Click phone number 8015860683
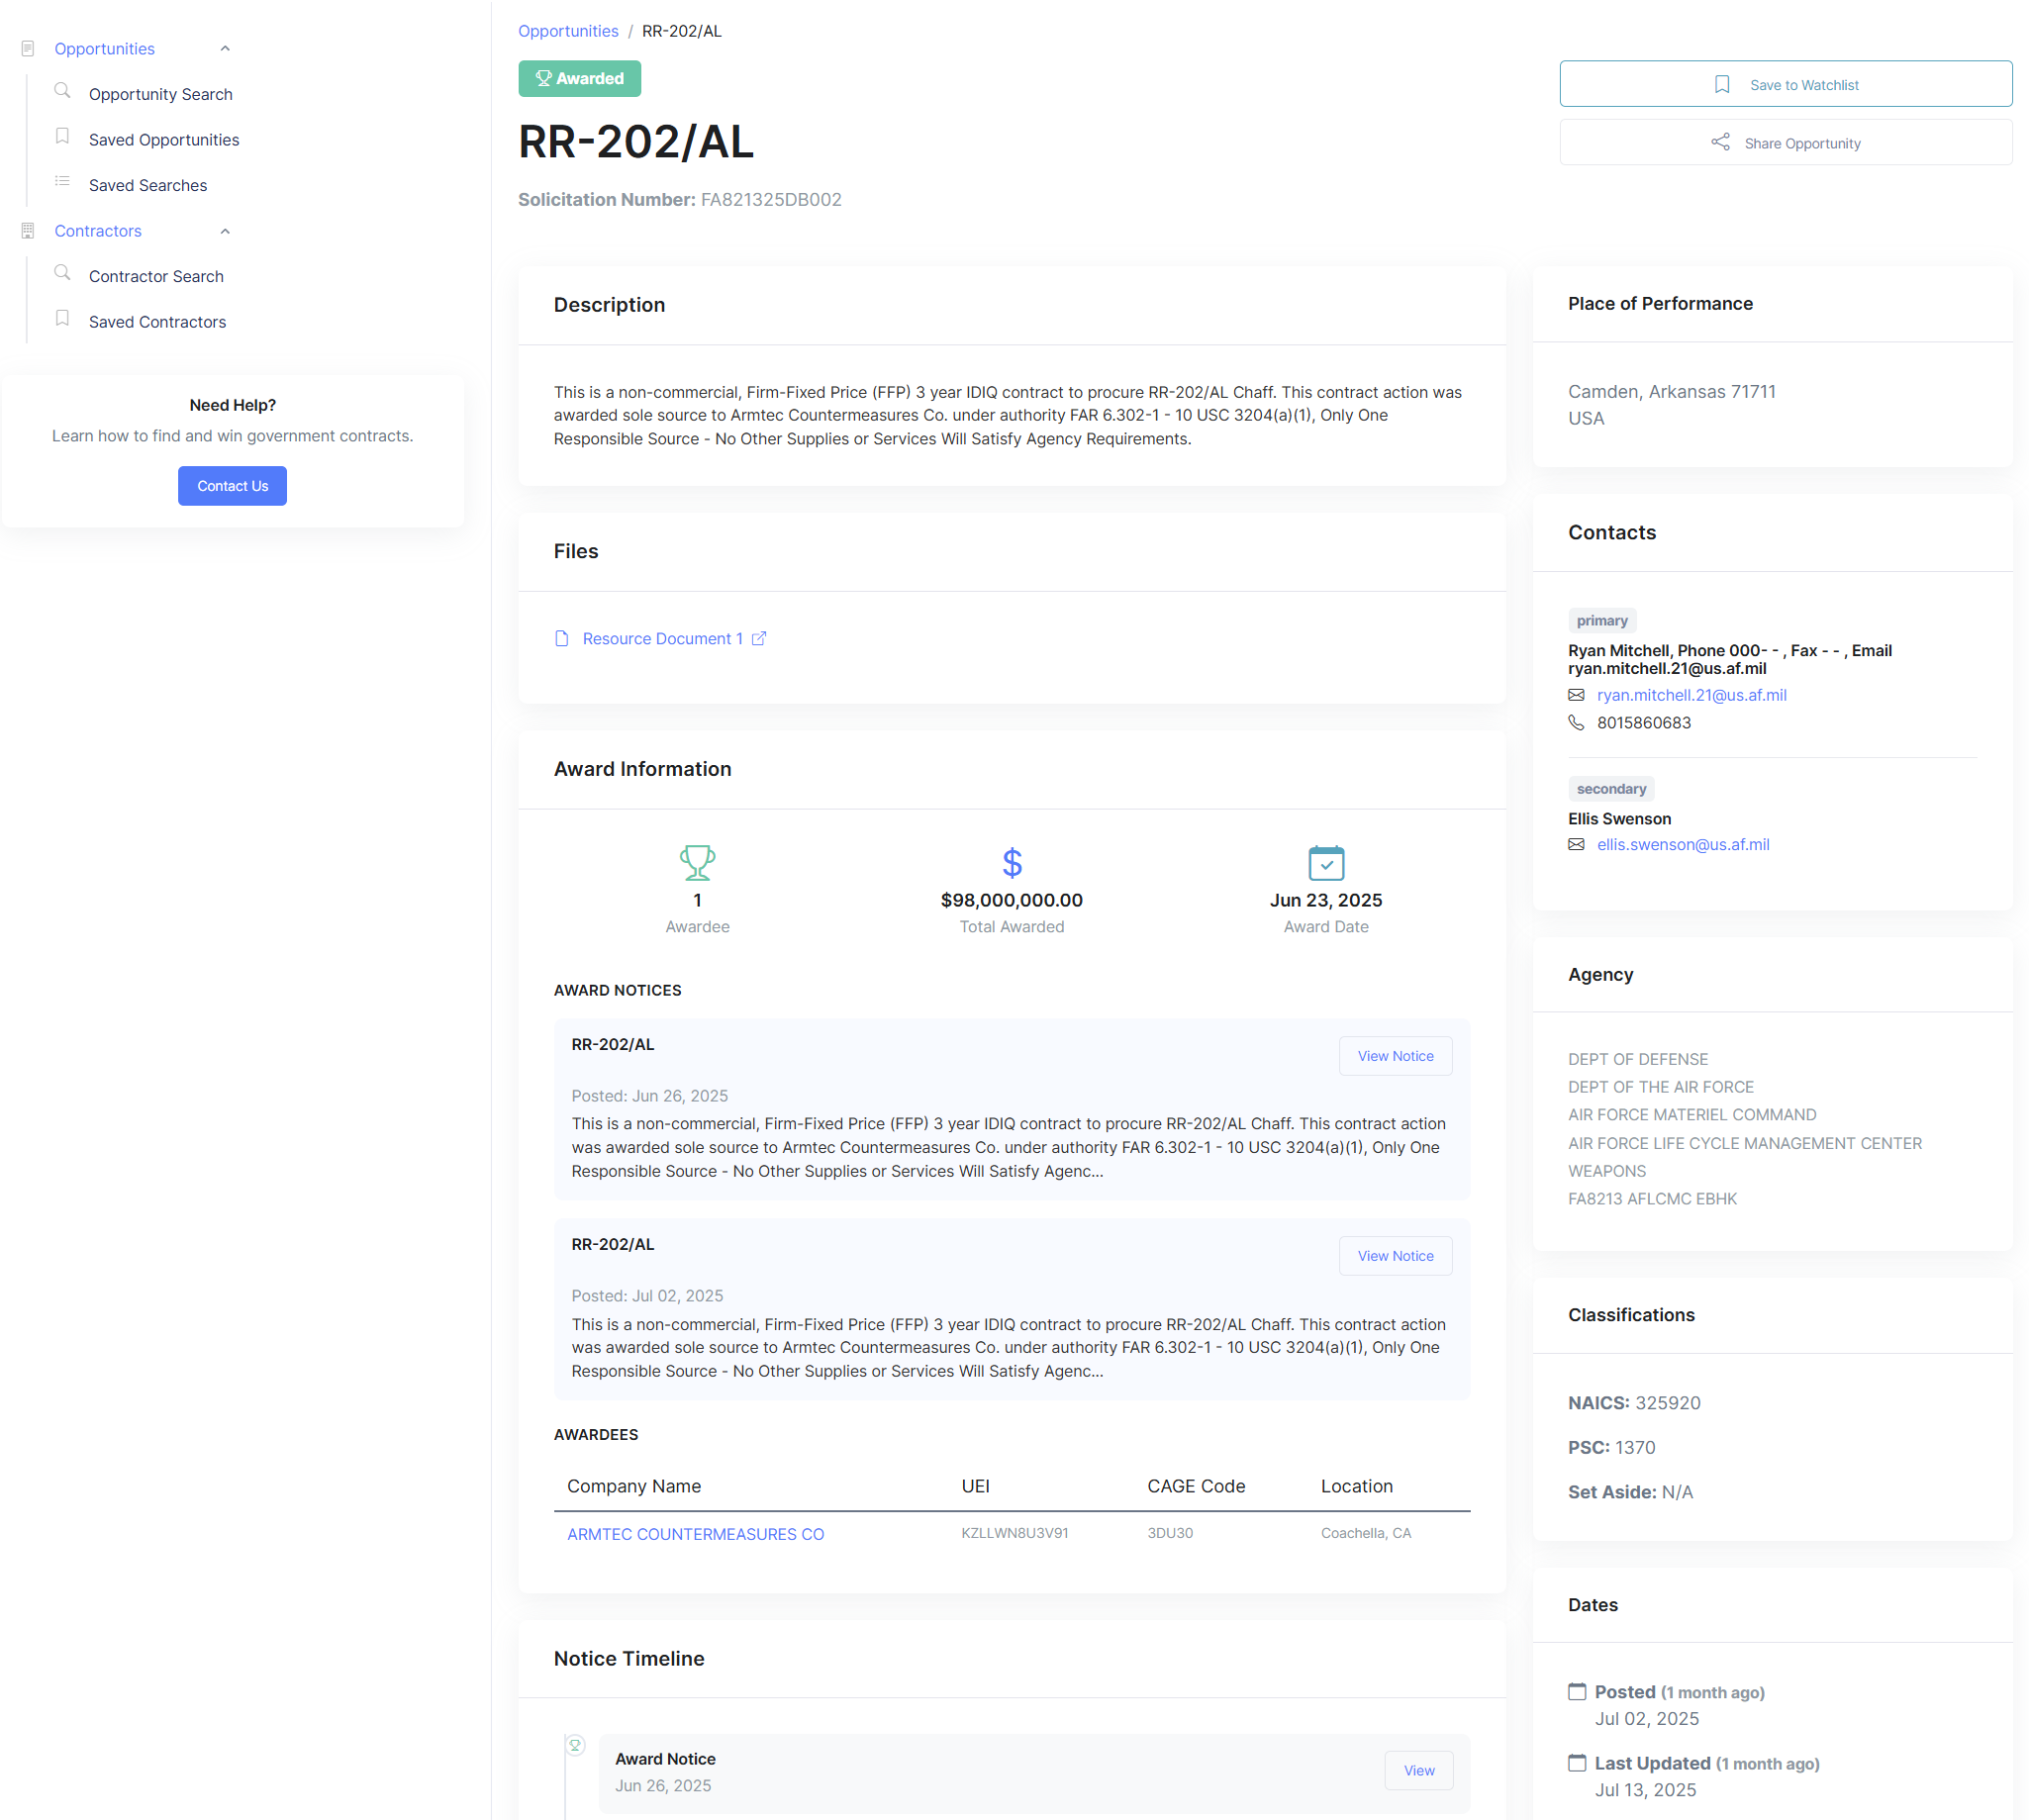This screenshot has height=1820, width=2029. tap(1644, 723)
